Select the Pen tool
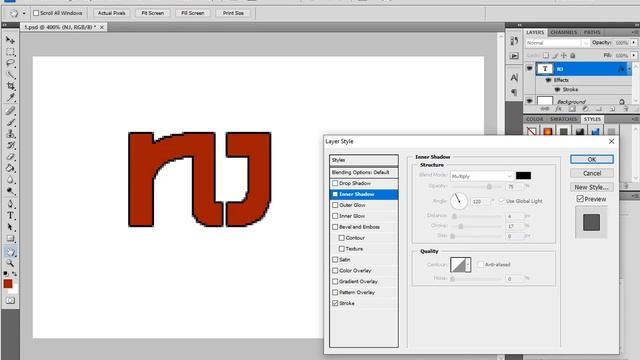This screenshot has width=640, height=360. click(x=10, y=204)
